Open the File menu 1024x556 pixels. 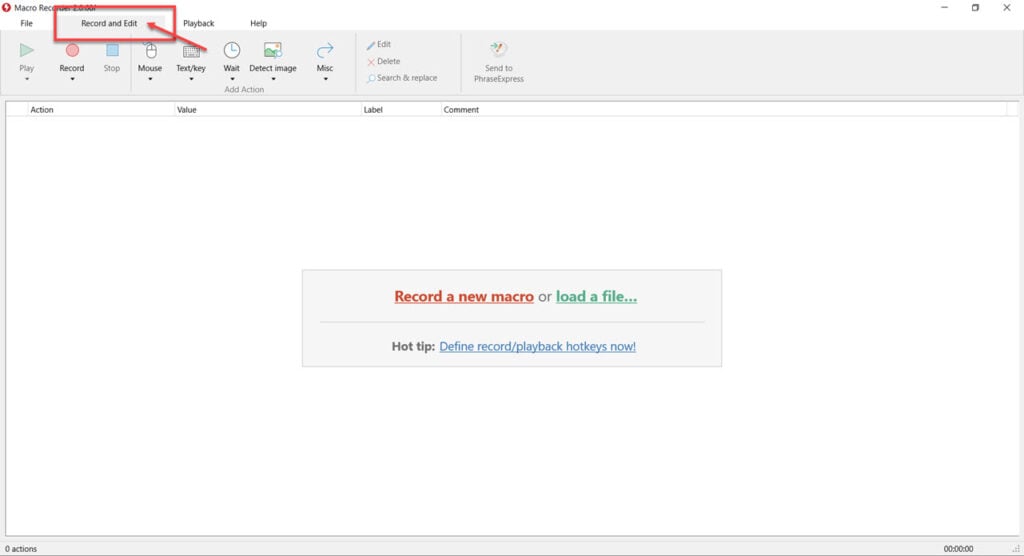27,23
